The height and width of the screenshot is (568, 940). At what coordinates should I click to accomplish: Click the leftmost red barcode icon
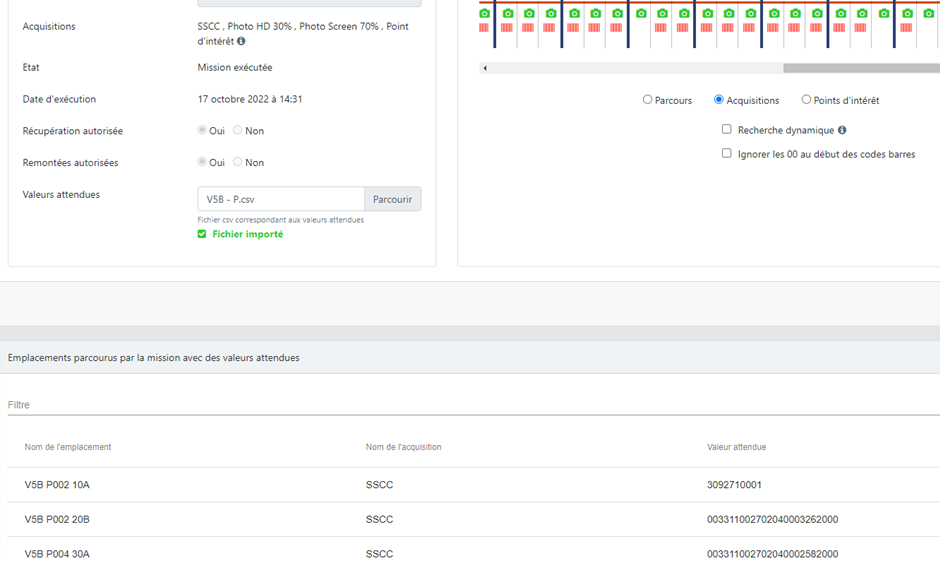pyautogui.click(x=484, y=28)
